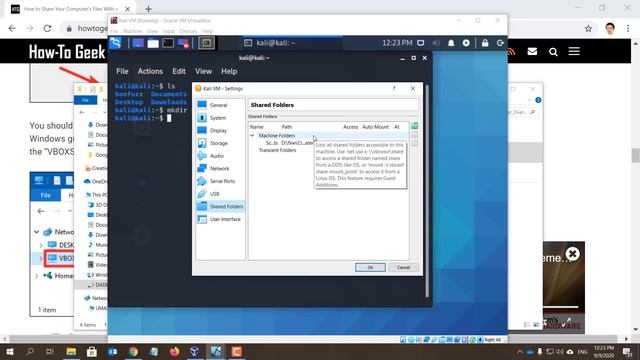Collapse the Machine Folders tree node
This screenshot has height=360, width=640.
point(252,135)
